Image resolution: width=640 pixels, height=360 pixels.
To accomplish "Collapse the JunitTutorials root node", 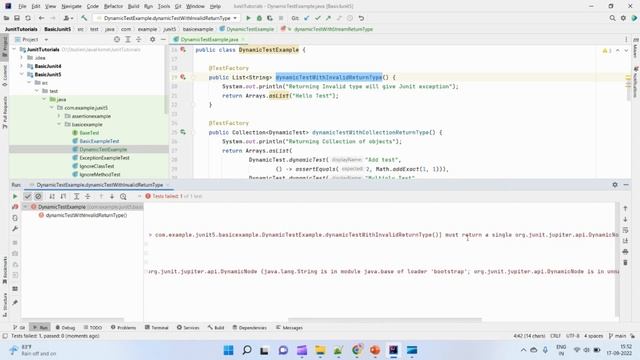I will click(15, 49).
